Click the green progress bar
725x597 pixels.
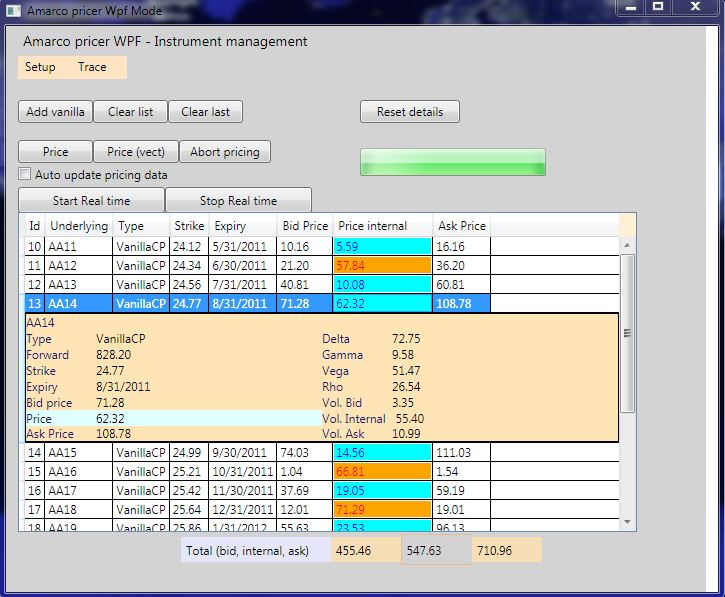click(x=452, y=162)
